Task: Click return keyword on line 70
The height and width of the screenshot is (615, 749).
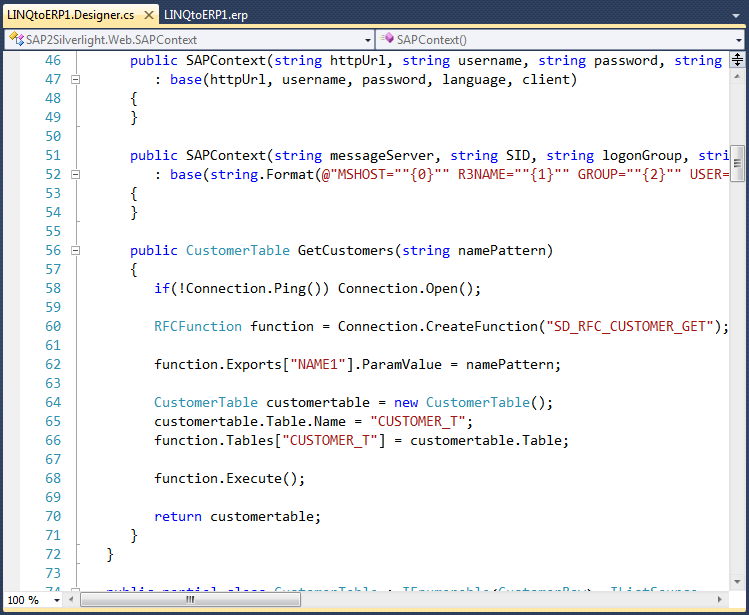Action: pos(178,517)
